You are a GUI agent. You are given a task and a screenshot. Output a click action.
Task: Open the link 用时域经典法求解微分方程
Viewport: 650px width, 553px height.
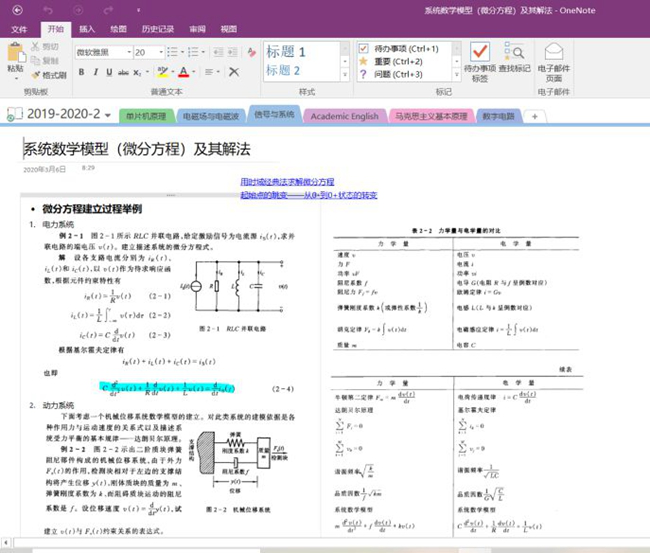point(287,182)
